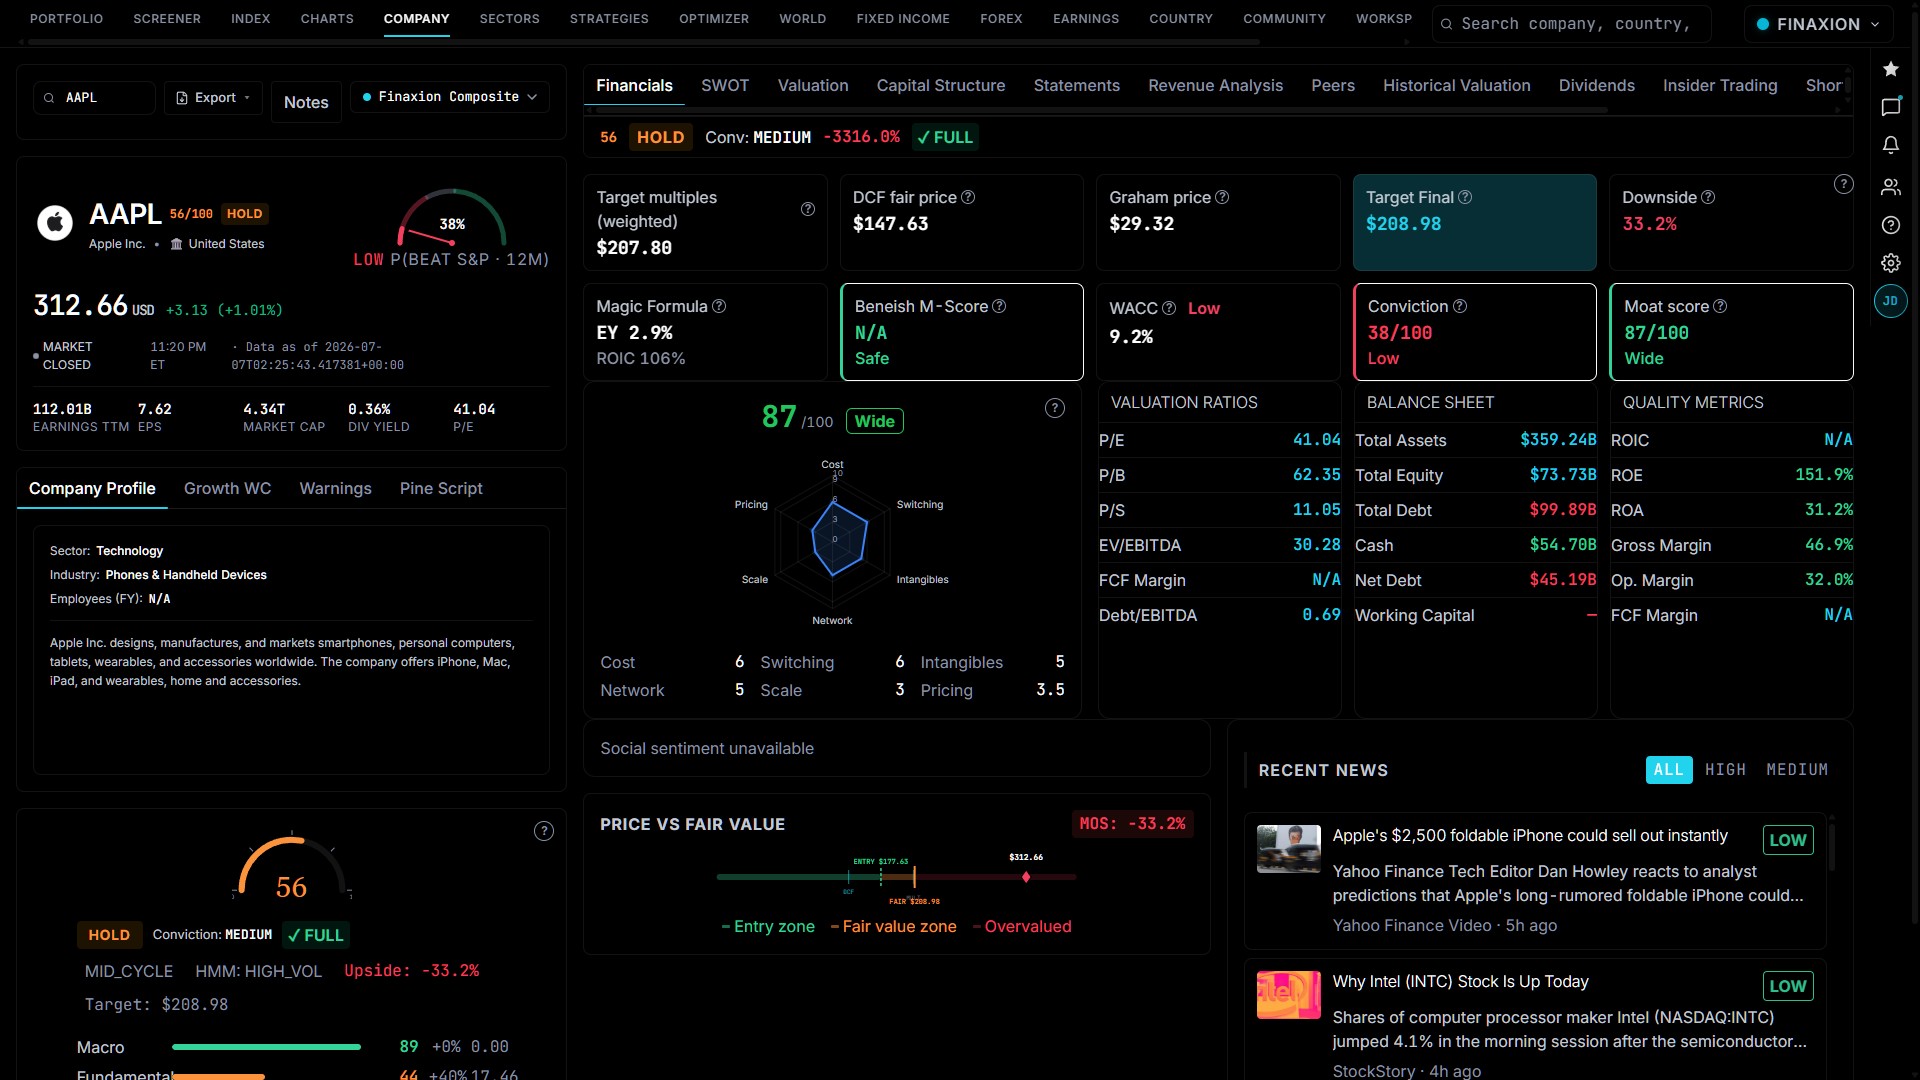Screen dimensions: 1920x1080
Task: Click the help icon above the Downside card
Action: point(1844,184)
